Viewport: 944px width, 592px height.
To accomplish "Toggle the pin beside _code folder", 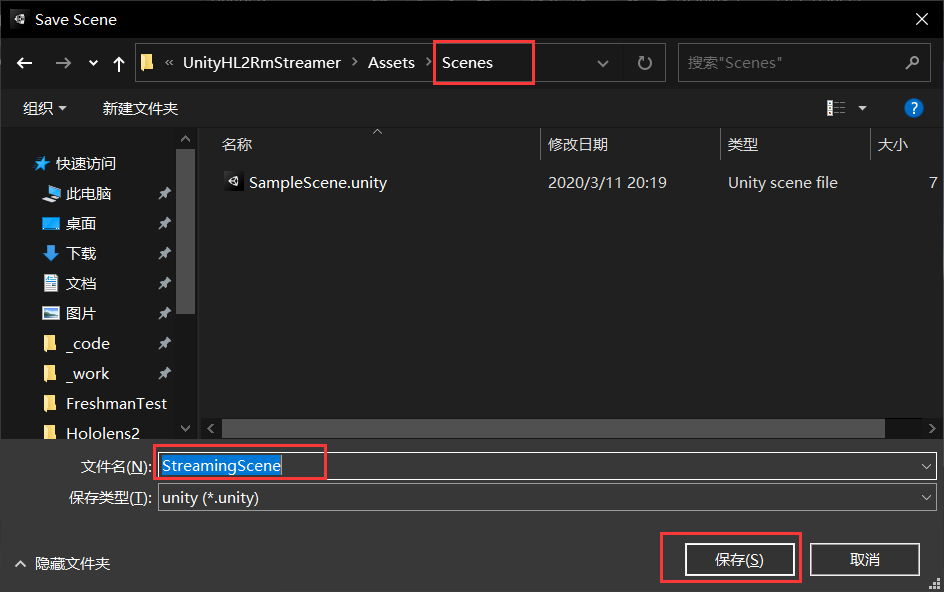I will pyautogui.click(x=164, y=344).
